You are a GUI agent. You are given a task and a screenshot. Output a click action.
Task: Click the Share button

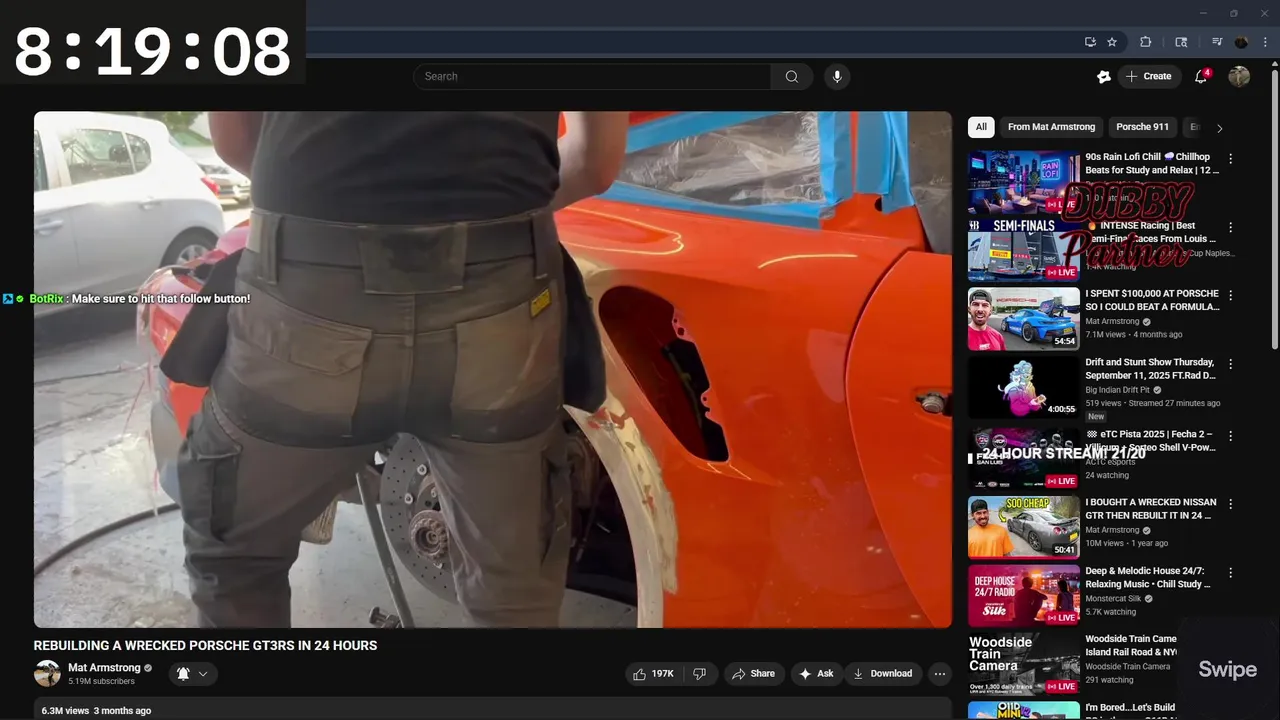tap(753, 674)
